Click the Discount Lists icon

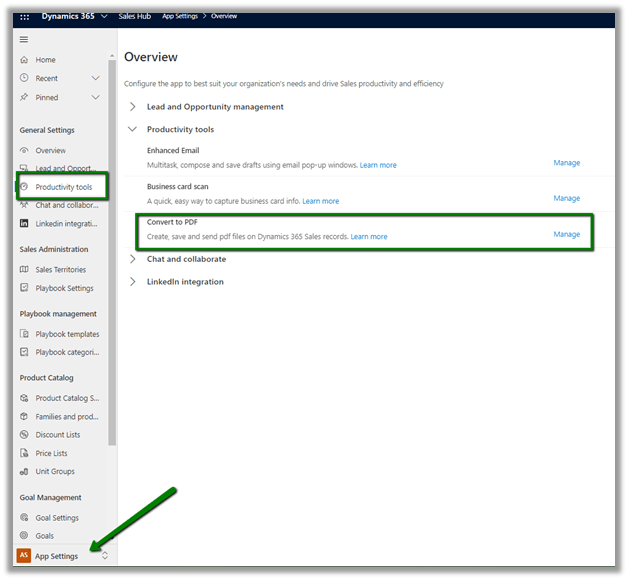point(24,434)
